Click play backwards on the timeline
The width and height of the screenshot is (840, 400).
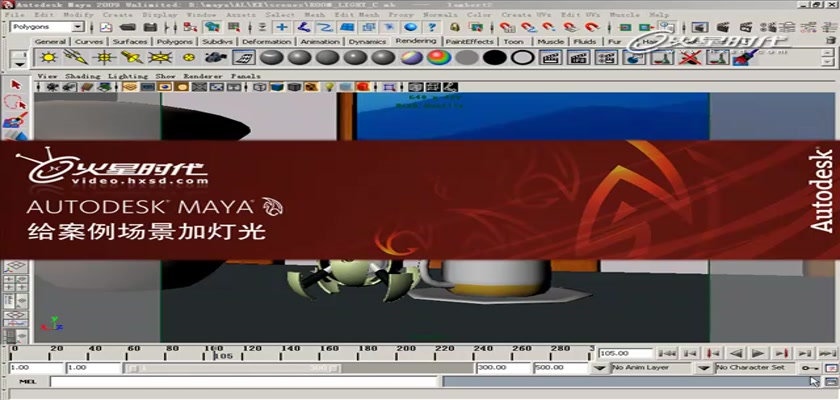(736, 353)
